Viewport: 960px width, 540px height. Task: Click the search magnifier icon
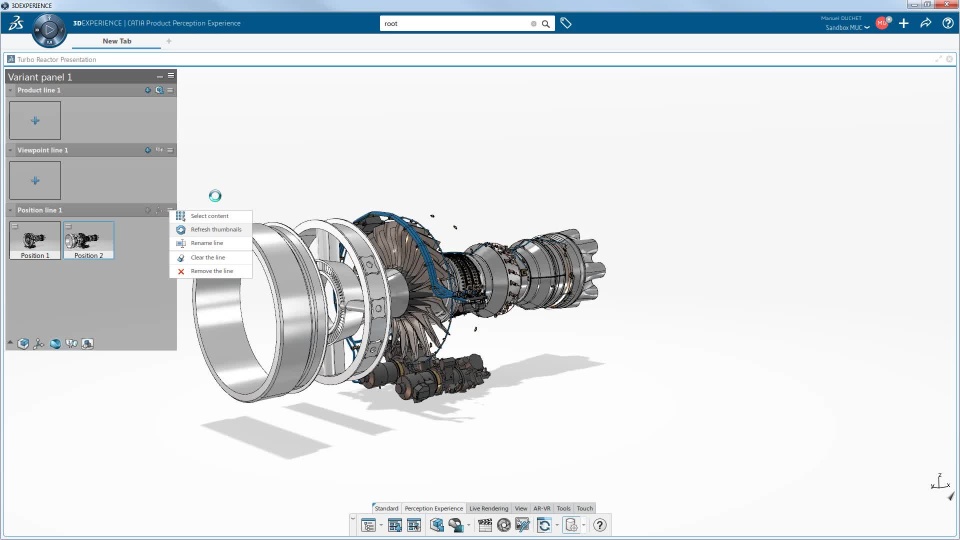(546, 24)
